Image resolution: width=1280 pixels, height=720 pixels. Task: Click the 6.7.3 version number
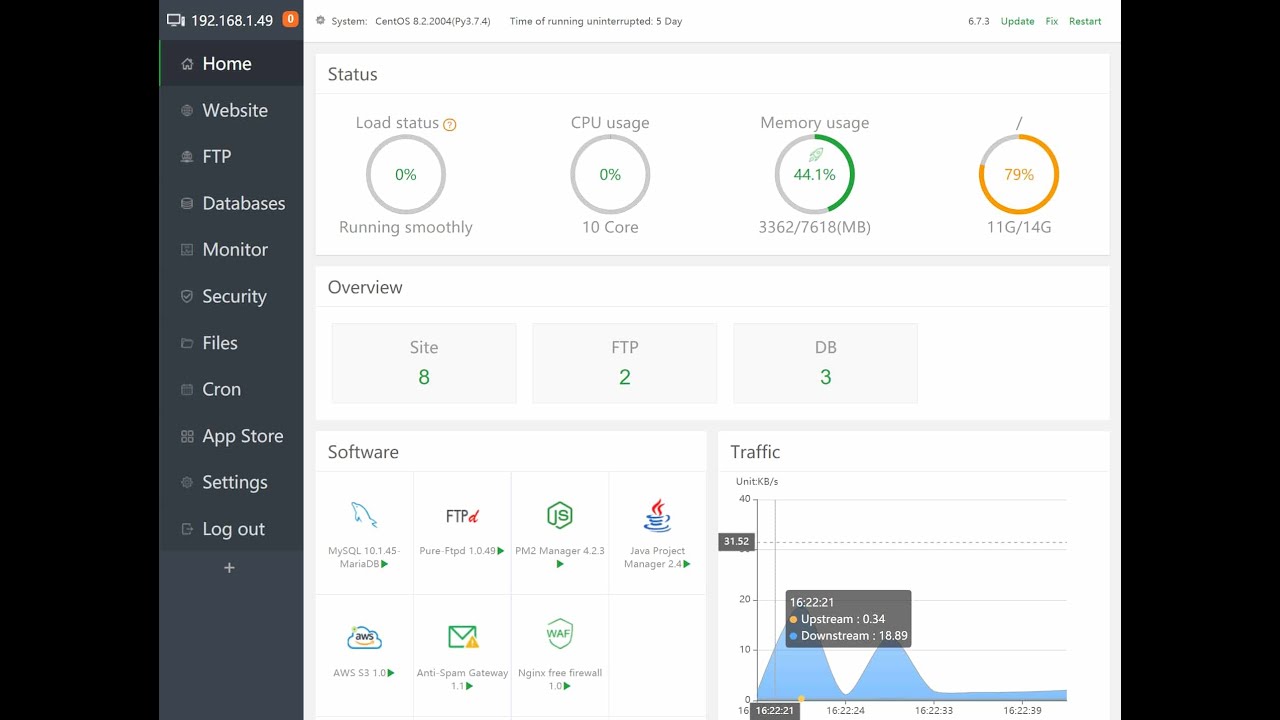(x=978, y=21)
